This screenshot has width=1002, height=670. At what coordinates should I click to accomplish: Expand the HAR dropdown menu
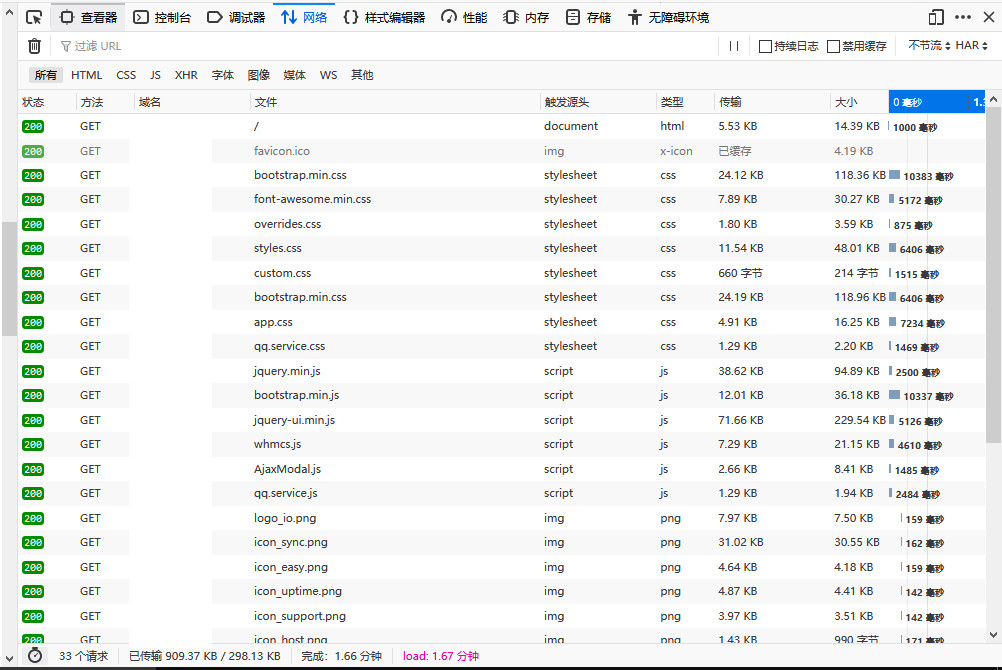971,46
